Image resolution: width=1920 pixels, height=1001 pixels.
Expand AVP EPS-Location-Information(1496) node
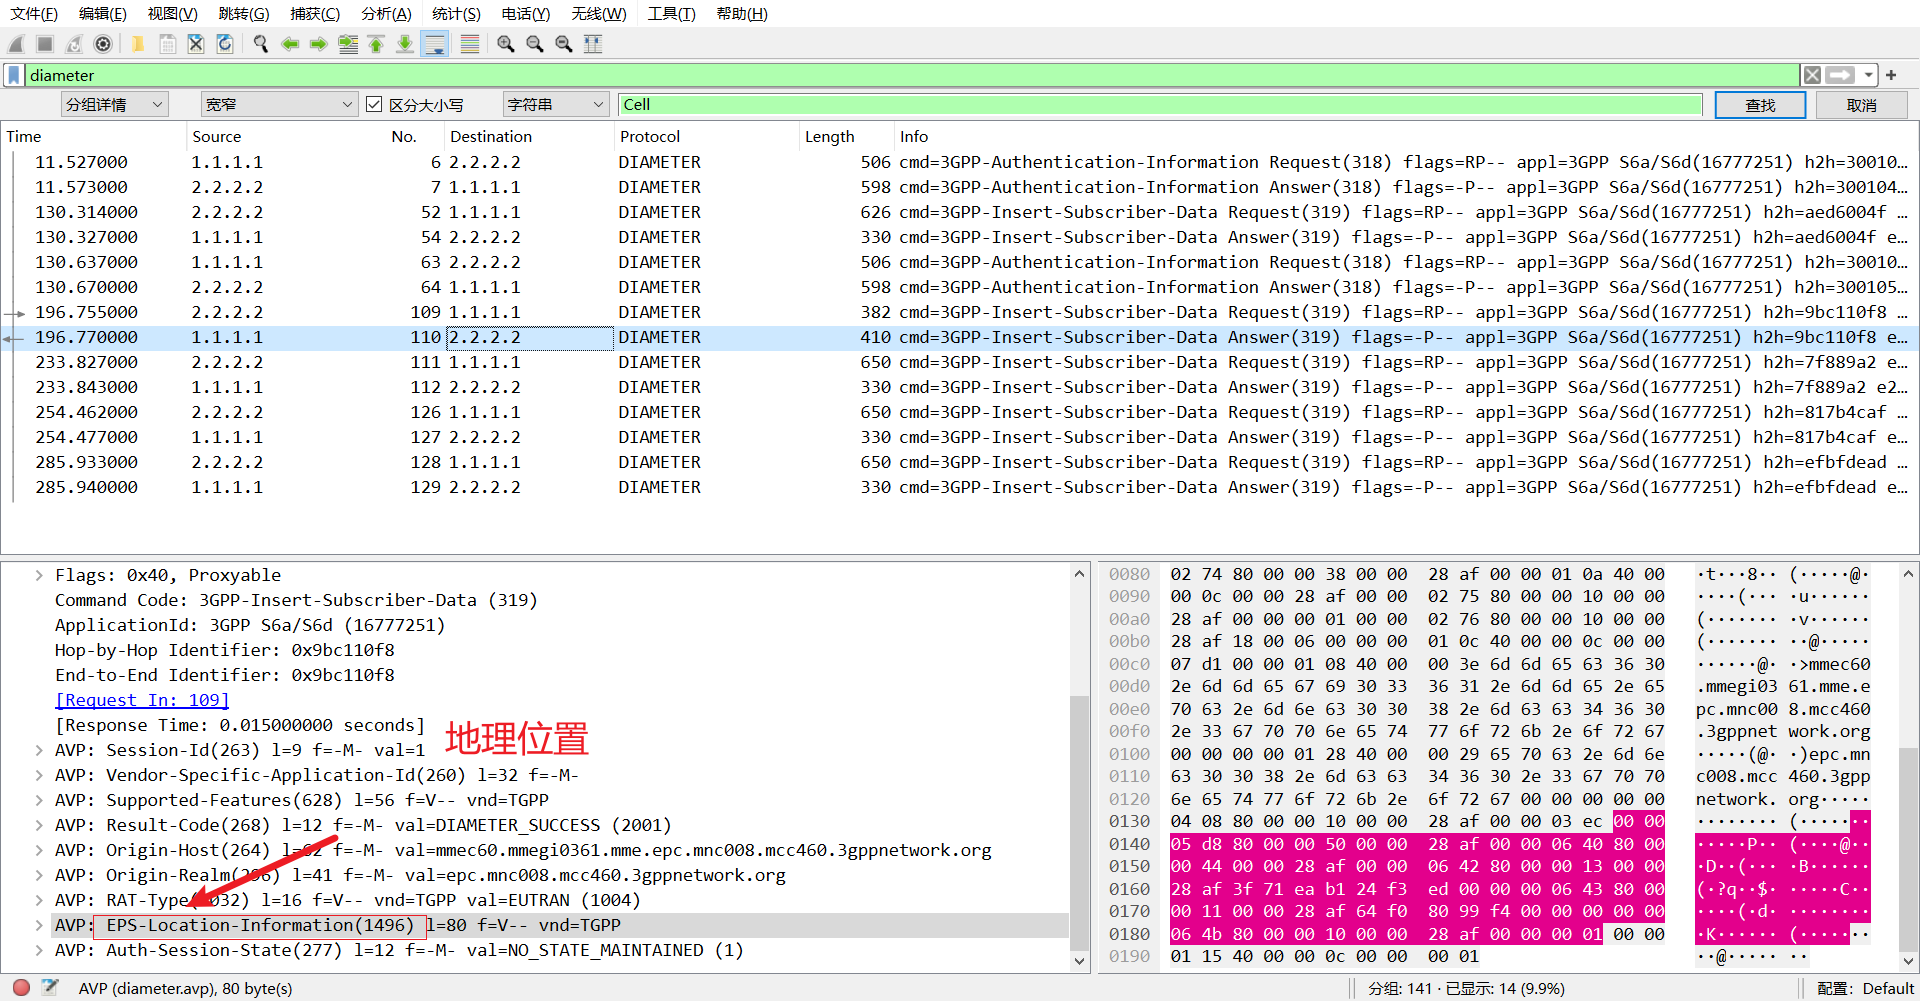39,925
